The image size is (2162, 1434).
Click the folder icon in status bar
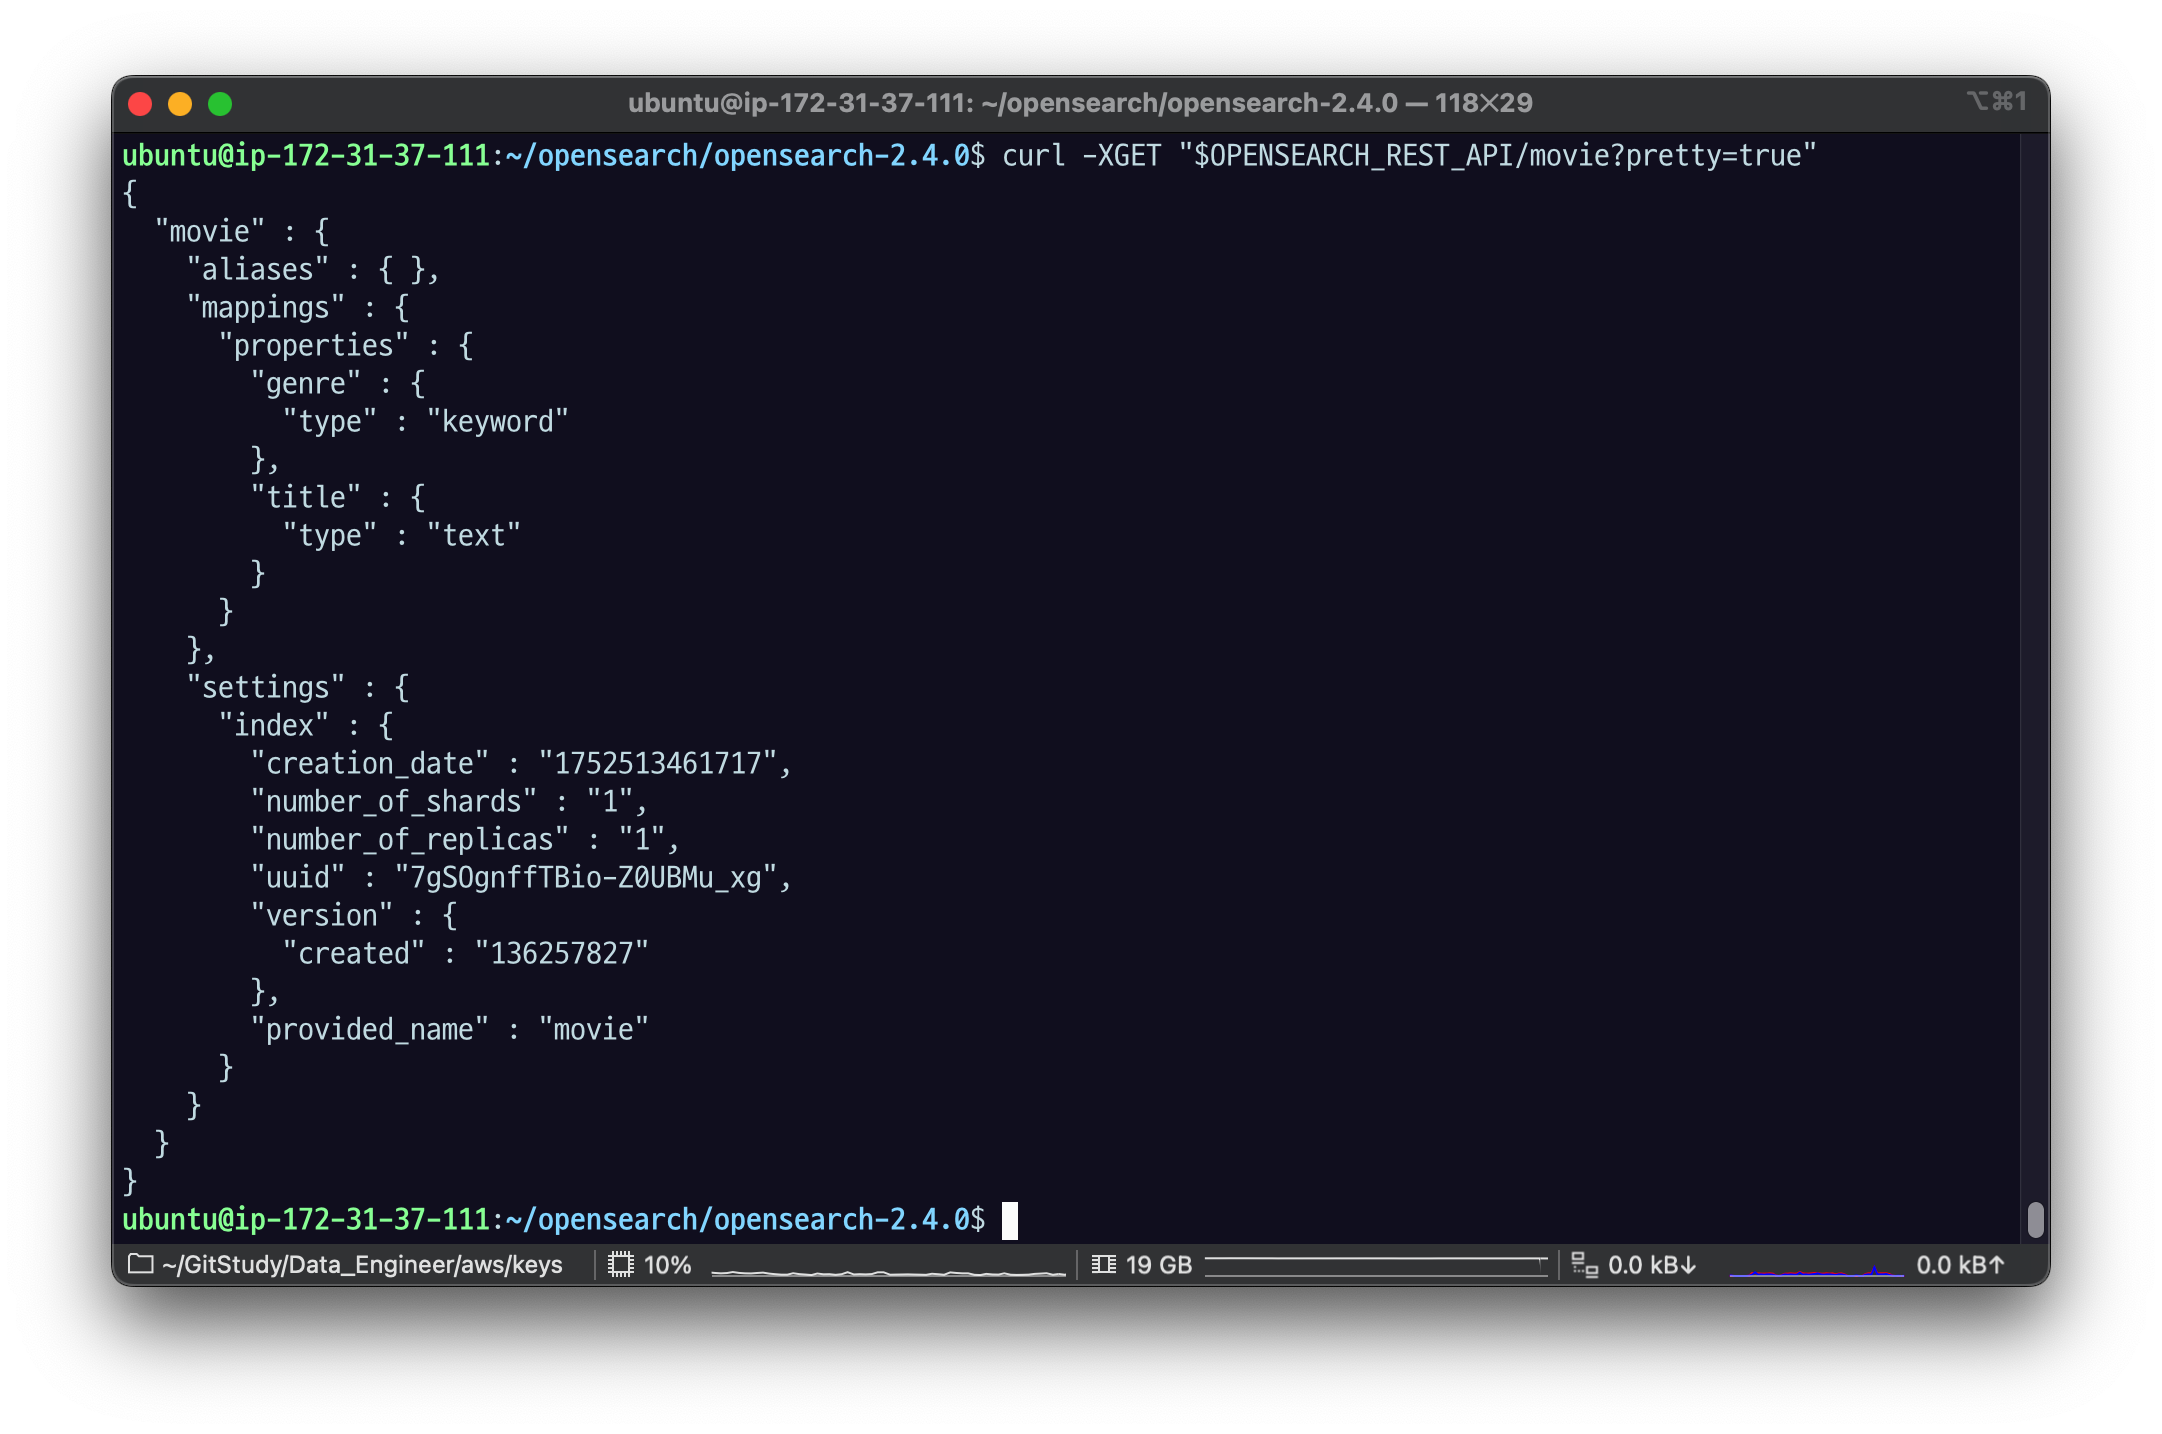pyautogui.click(x=141, y=1264)
